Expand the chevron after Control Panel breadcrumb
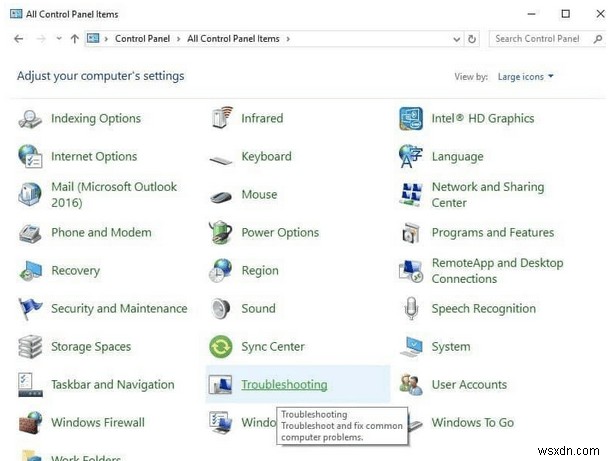This screenshot has height=461, width=611. pos(178,39)
